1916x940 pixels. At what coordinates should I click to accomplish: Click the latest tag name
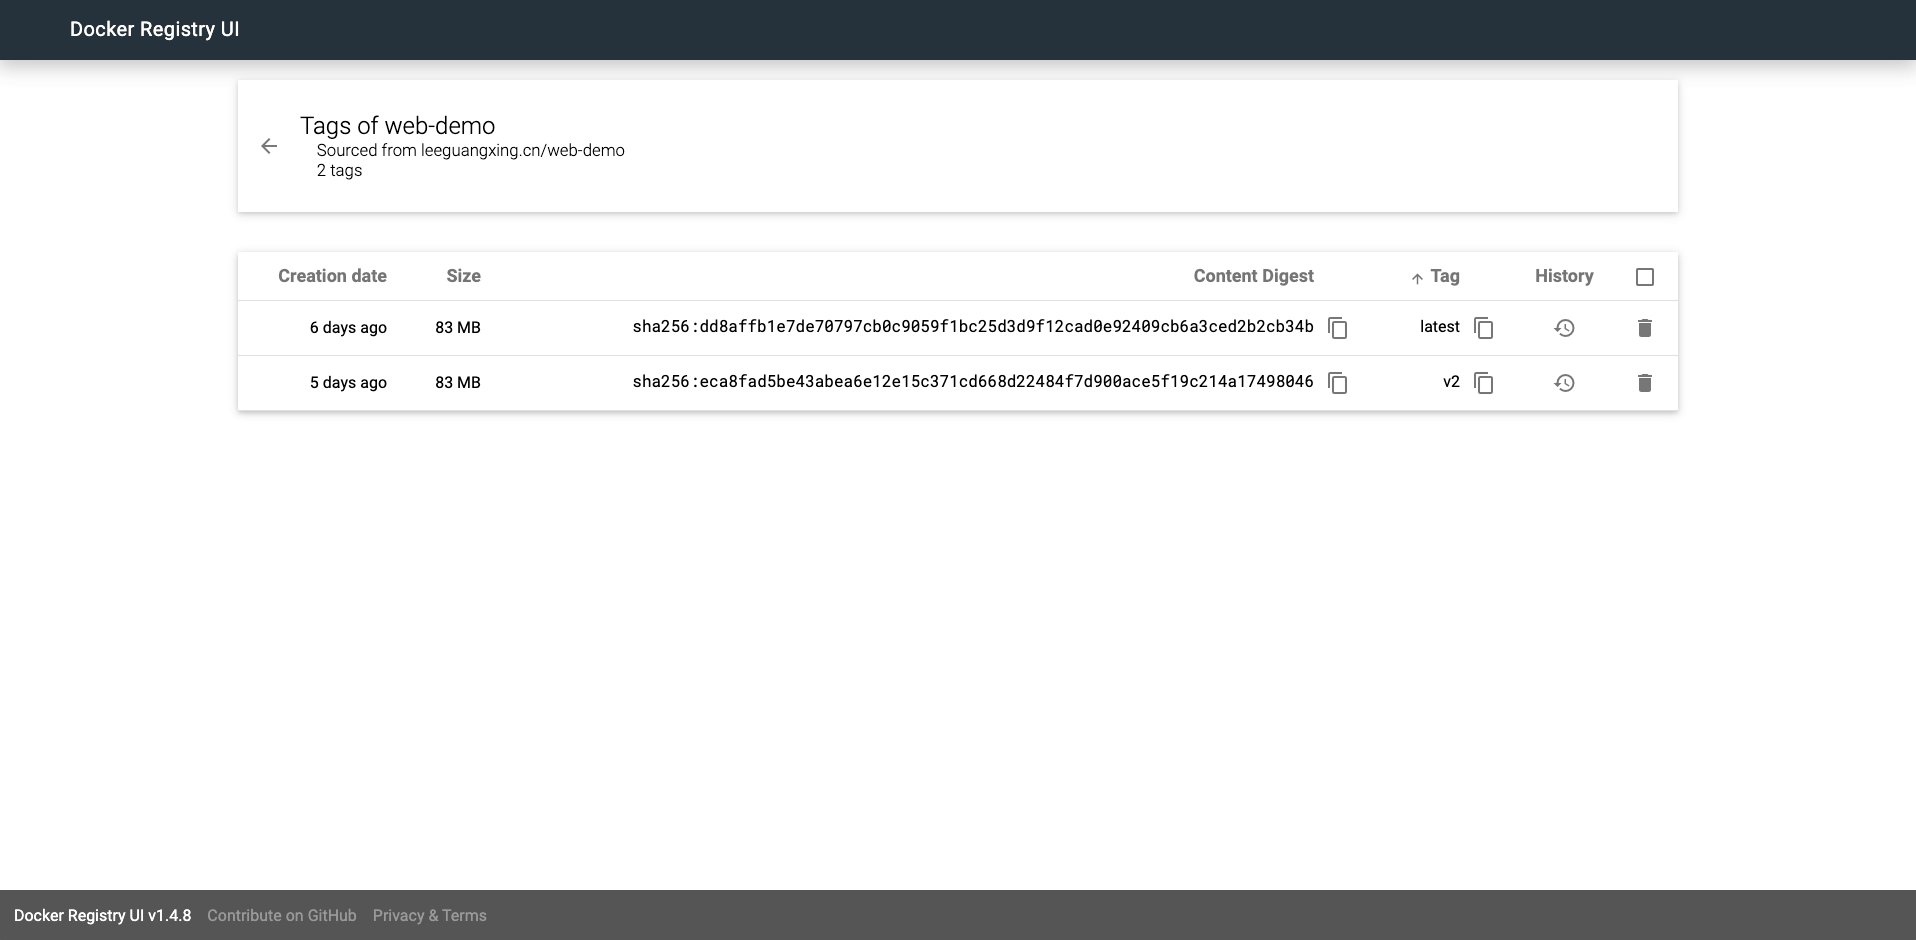1439,327
